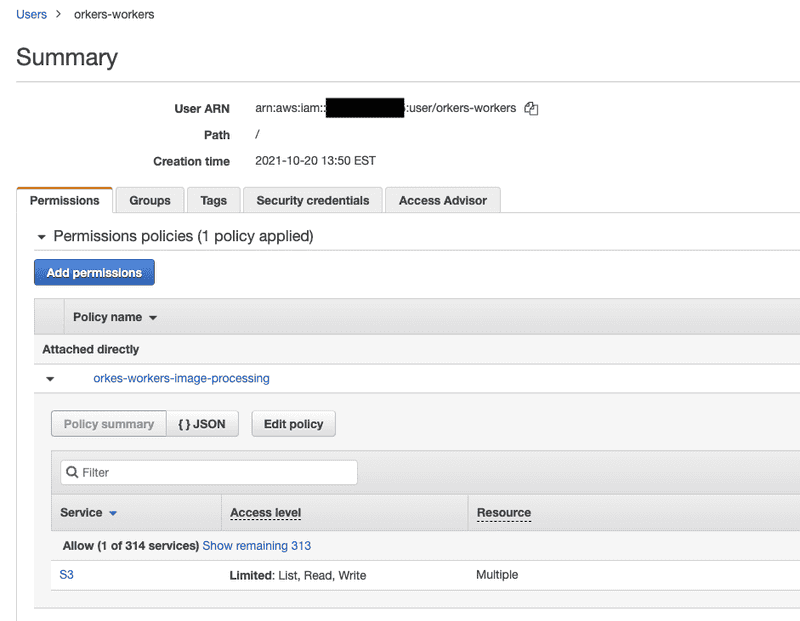Open the Security credentials tab
The width and height of the screenshot is (800, 621).
point(312,201)
